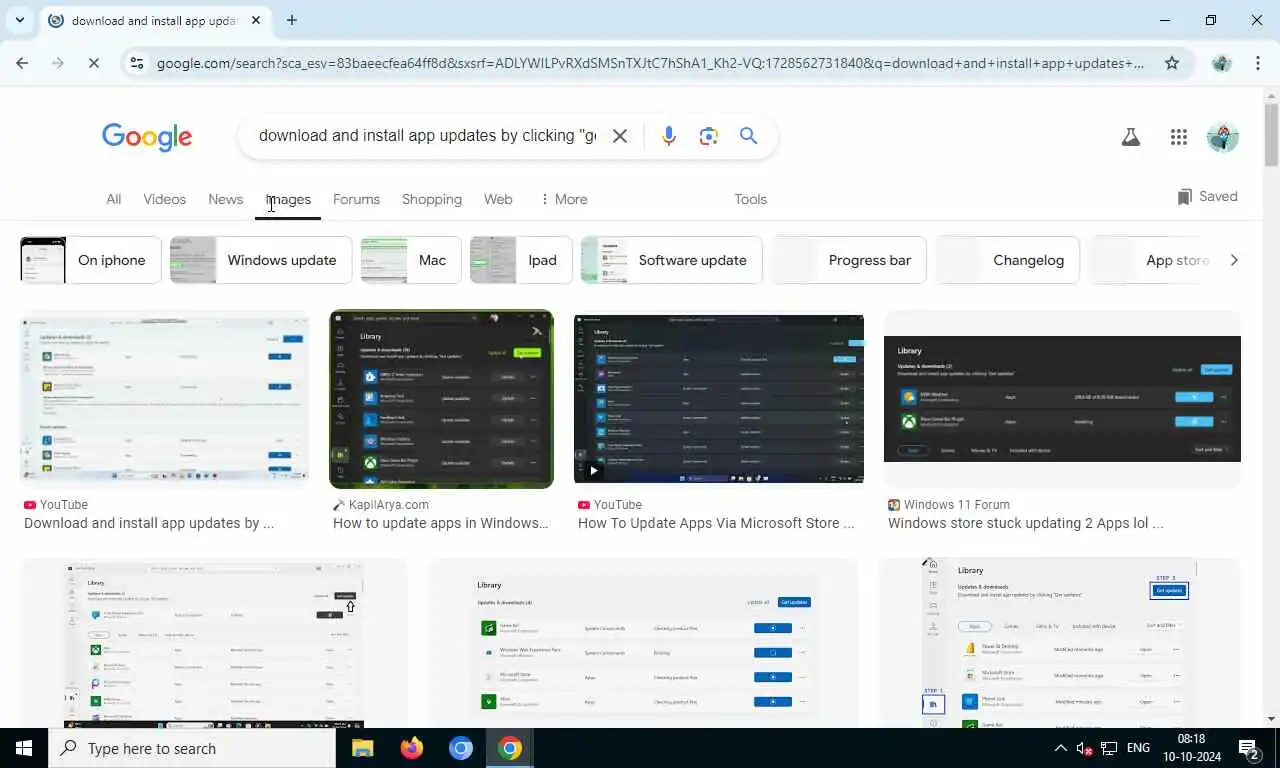Open the notification center icon
Screen dimensions: 1280x768
pos(1250,748)
